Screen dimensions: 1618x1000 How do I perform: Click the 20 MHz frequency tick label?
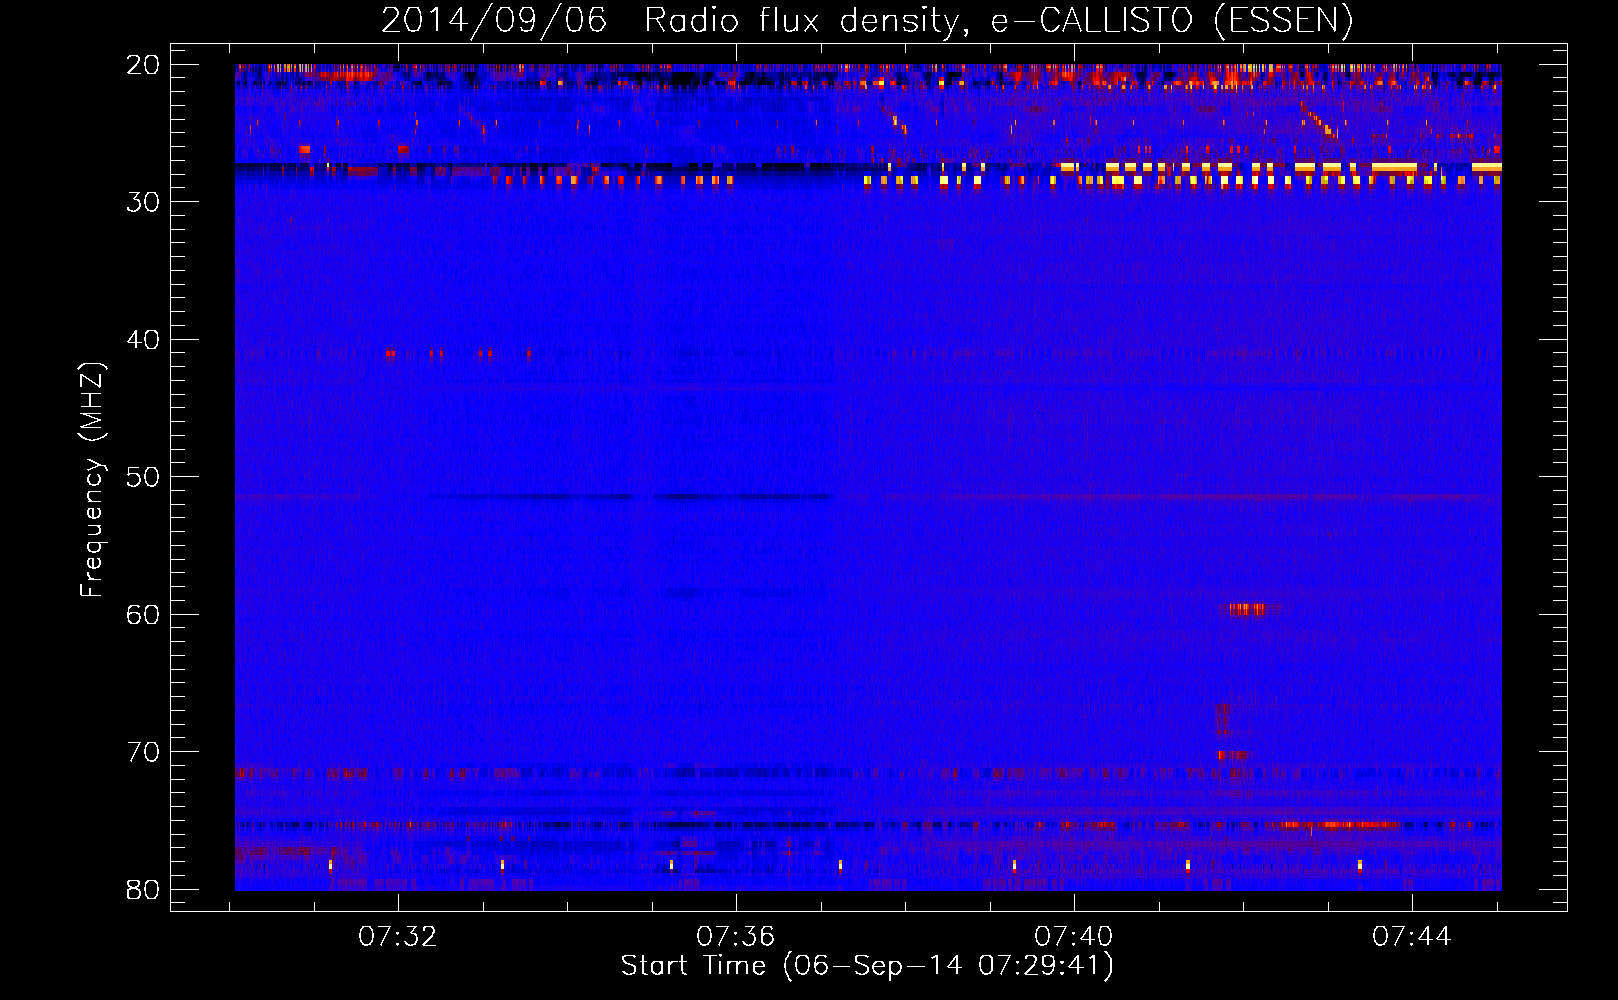pyautogui.click(x=144, y=65)
